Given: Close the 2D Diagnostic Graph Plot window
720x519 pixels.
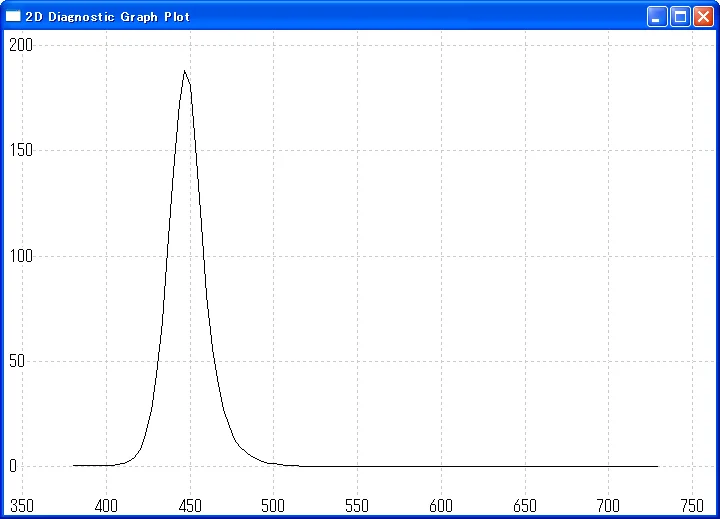Looking at the screenshot, I should point(703,17).
